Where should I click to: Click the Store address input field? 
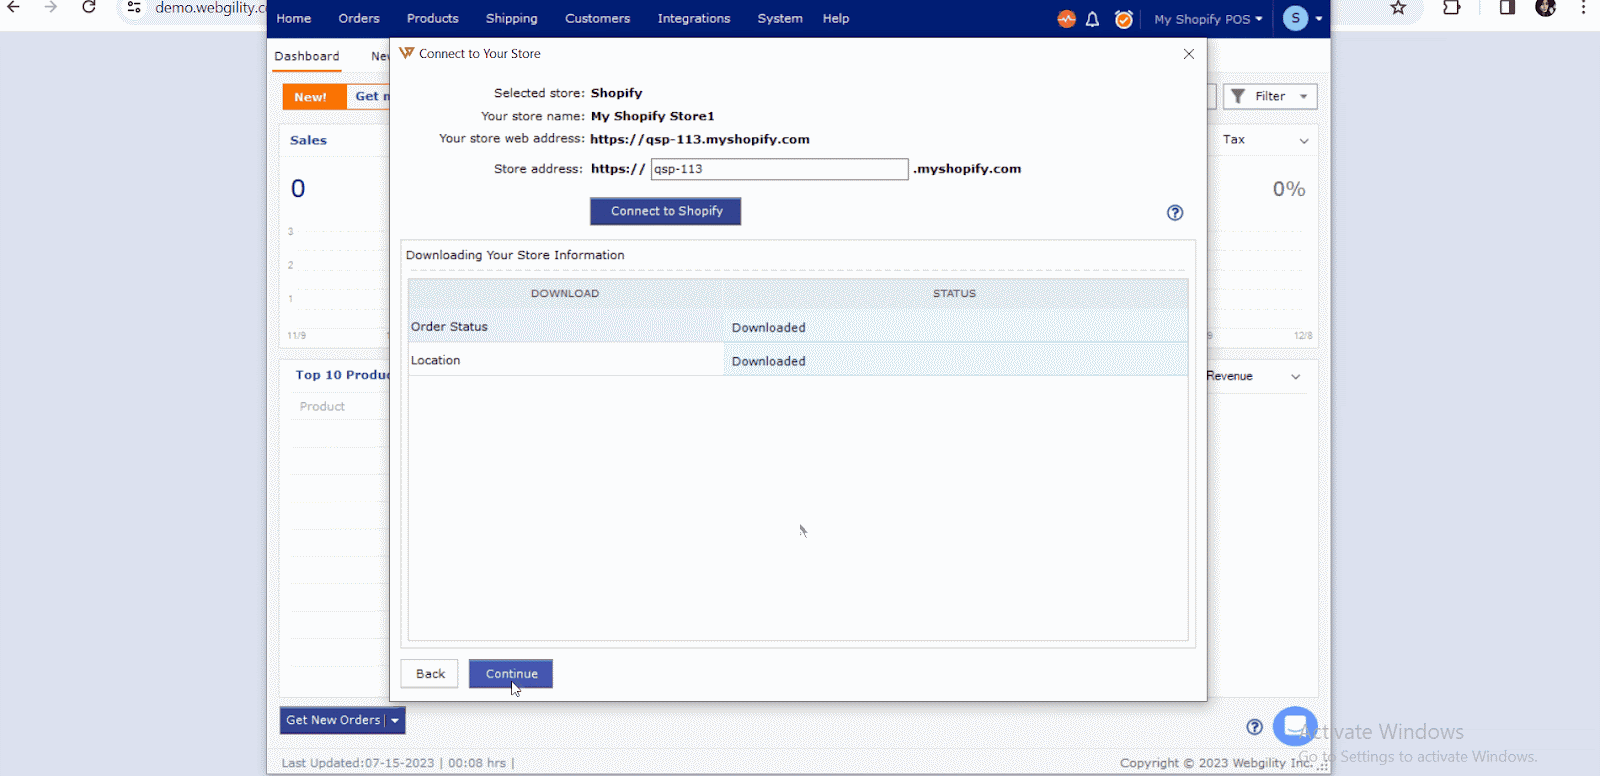tap(779, 169)
